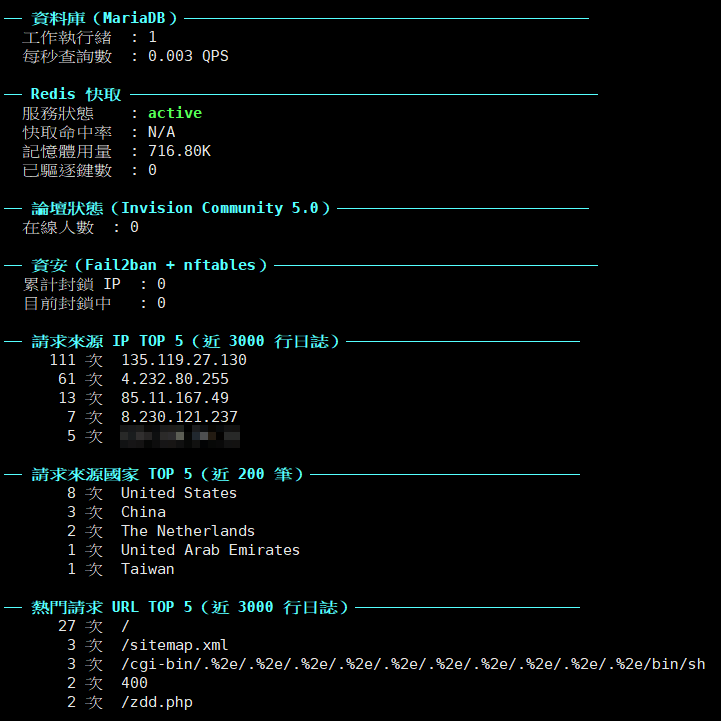Viewport: 721px width, 721px height.
Task: Select the 已驅逐鍵數 label
Action: tap(67, 171)
